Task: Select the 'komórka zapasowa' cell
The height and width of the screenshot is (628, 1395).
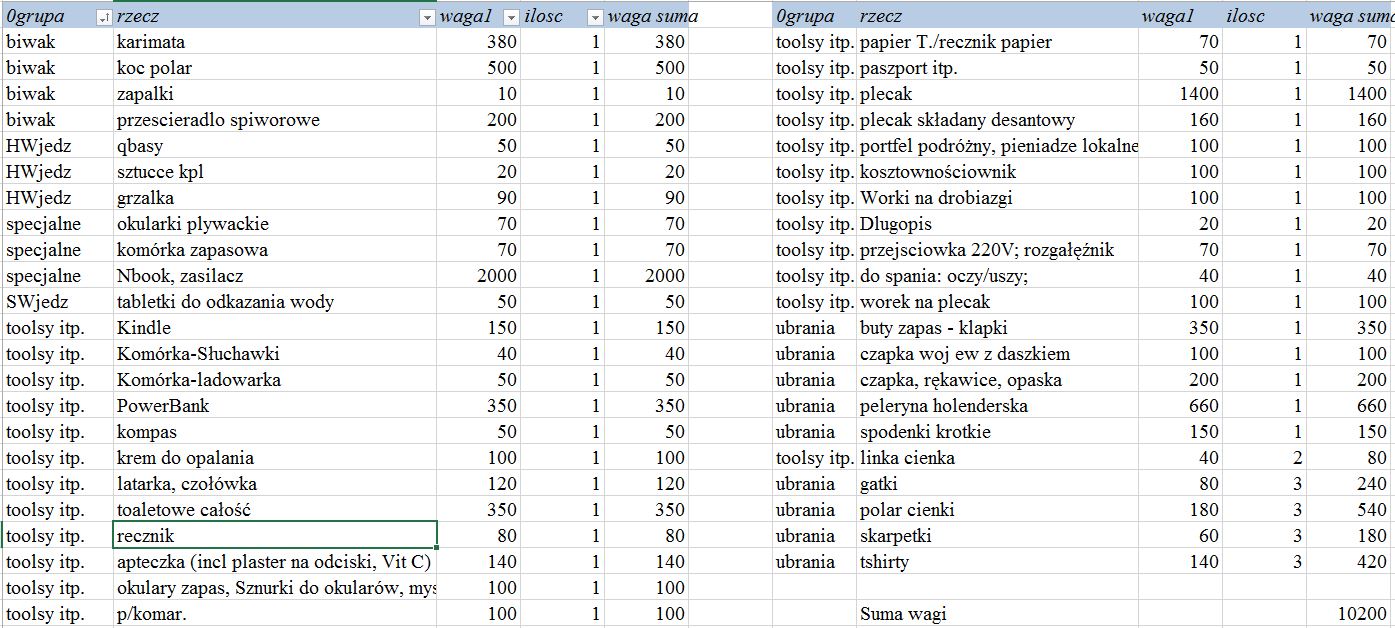Action: 275,250
